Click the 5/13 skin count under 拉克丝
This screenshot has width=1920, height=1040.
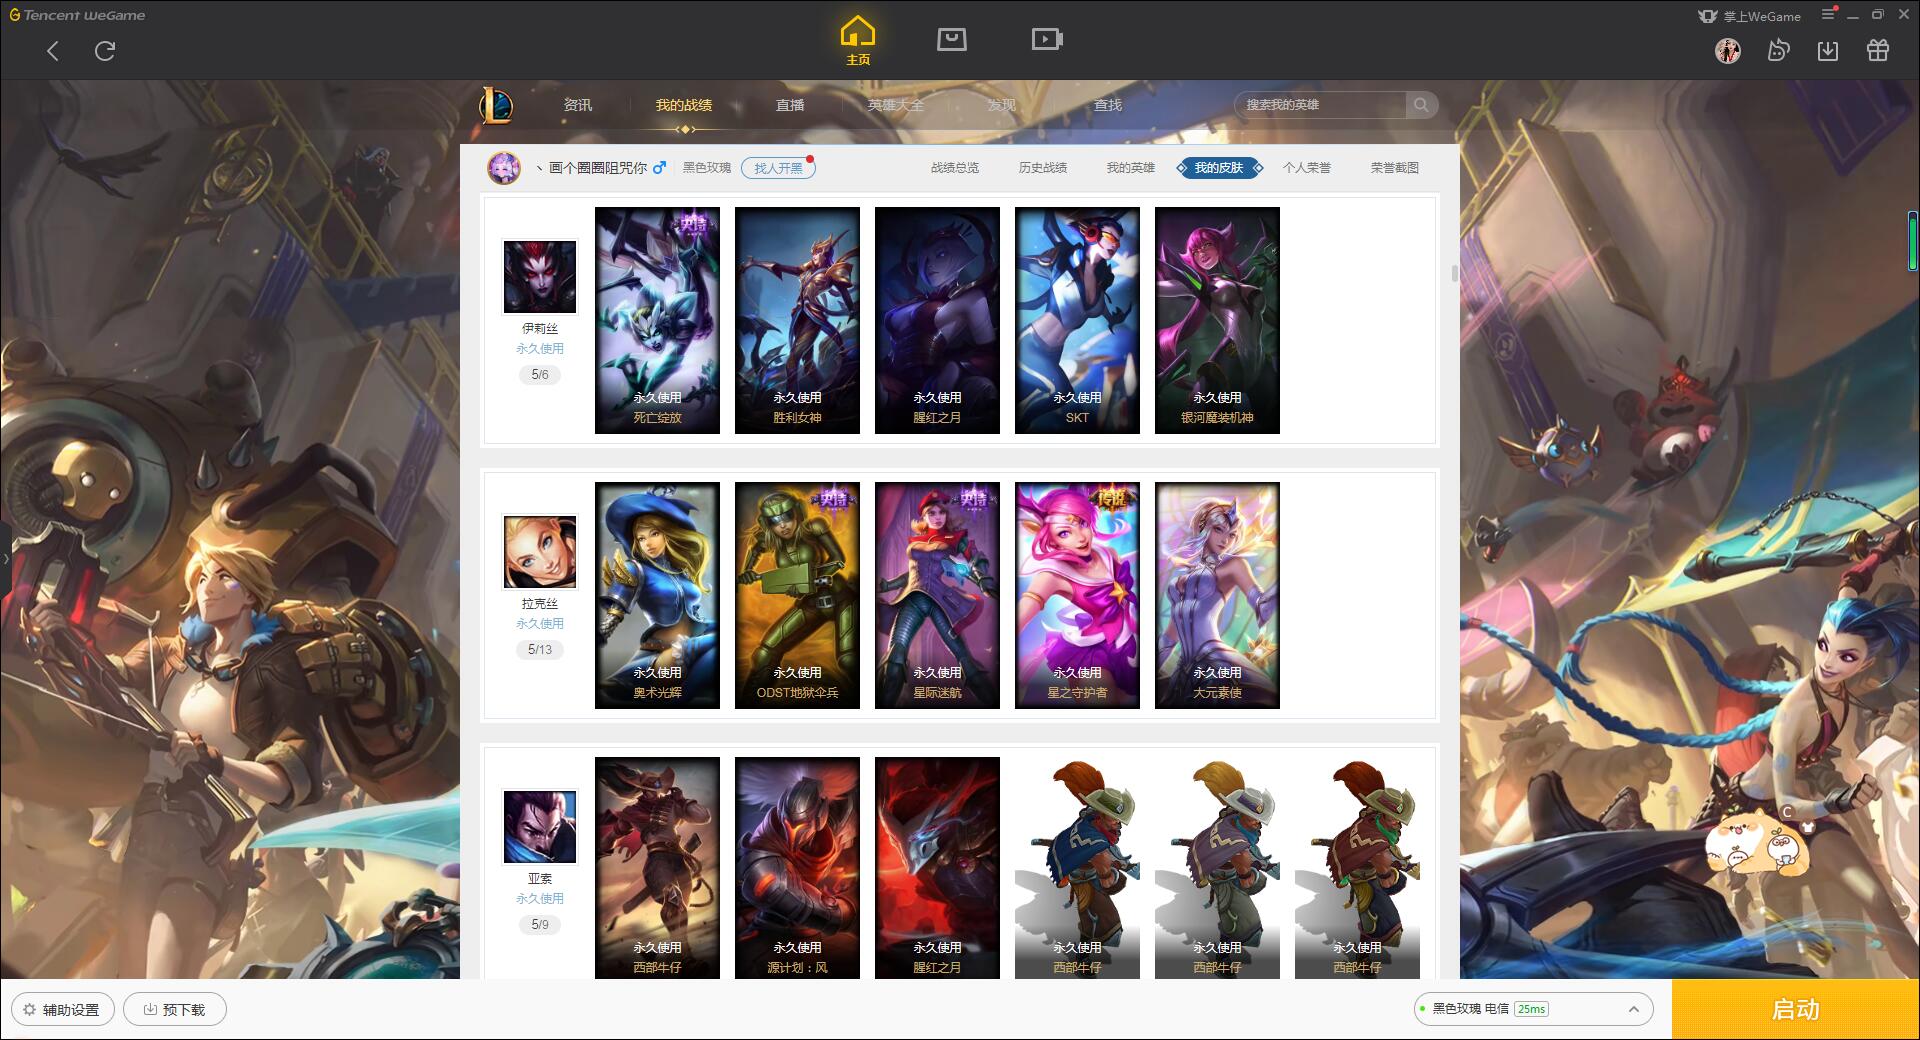540,650
